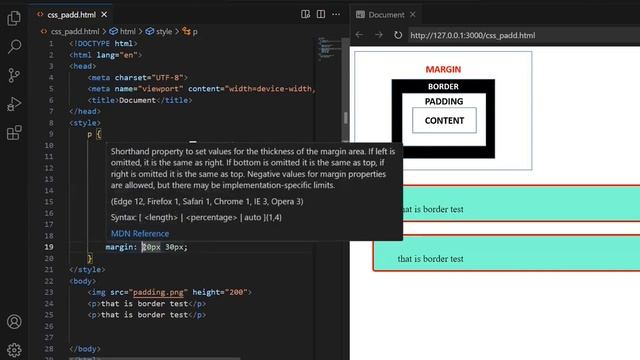Click the first paragraph in the preview
Viewport: 640px width, 360px height.
pyautogui.click(x=521, y=203)
